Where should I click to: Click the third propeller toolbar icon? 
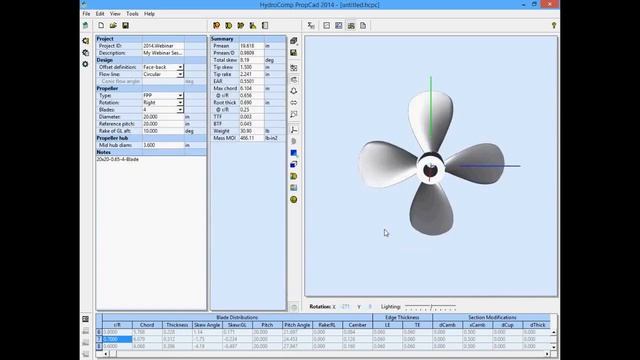point(241,25)
